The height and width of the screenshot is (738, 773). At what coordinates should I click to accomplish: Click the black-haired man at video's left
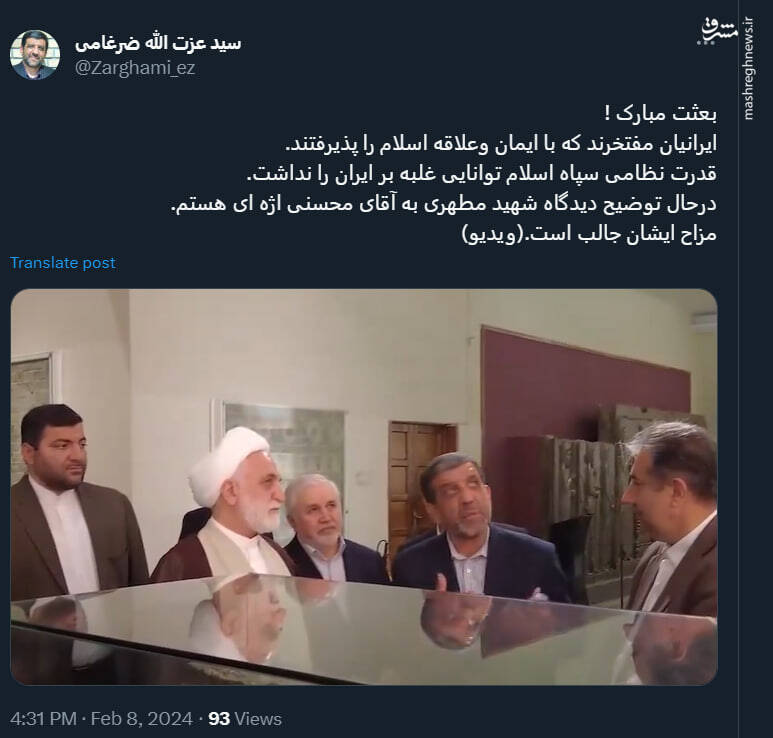point(74,500)
